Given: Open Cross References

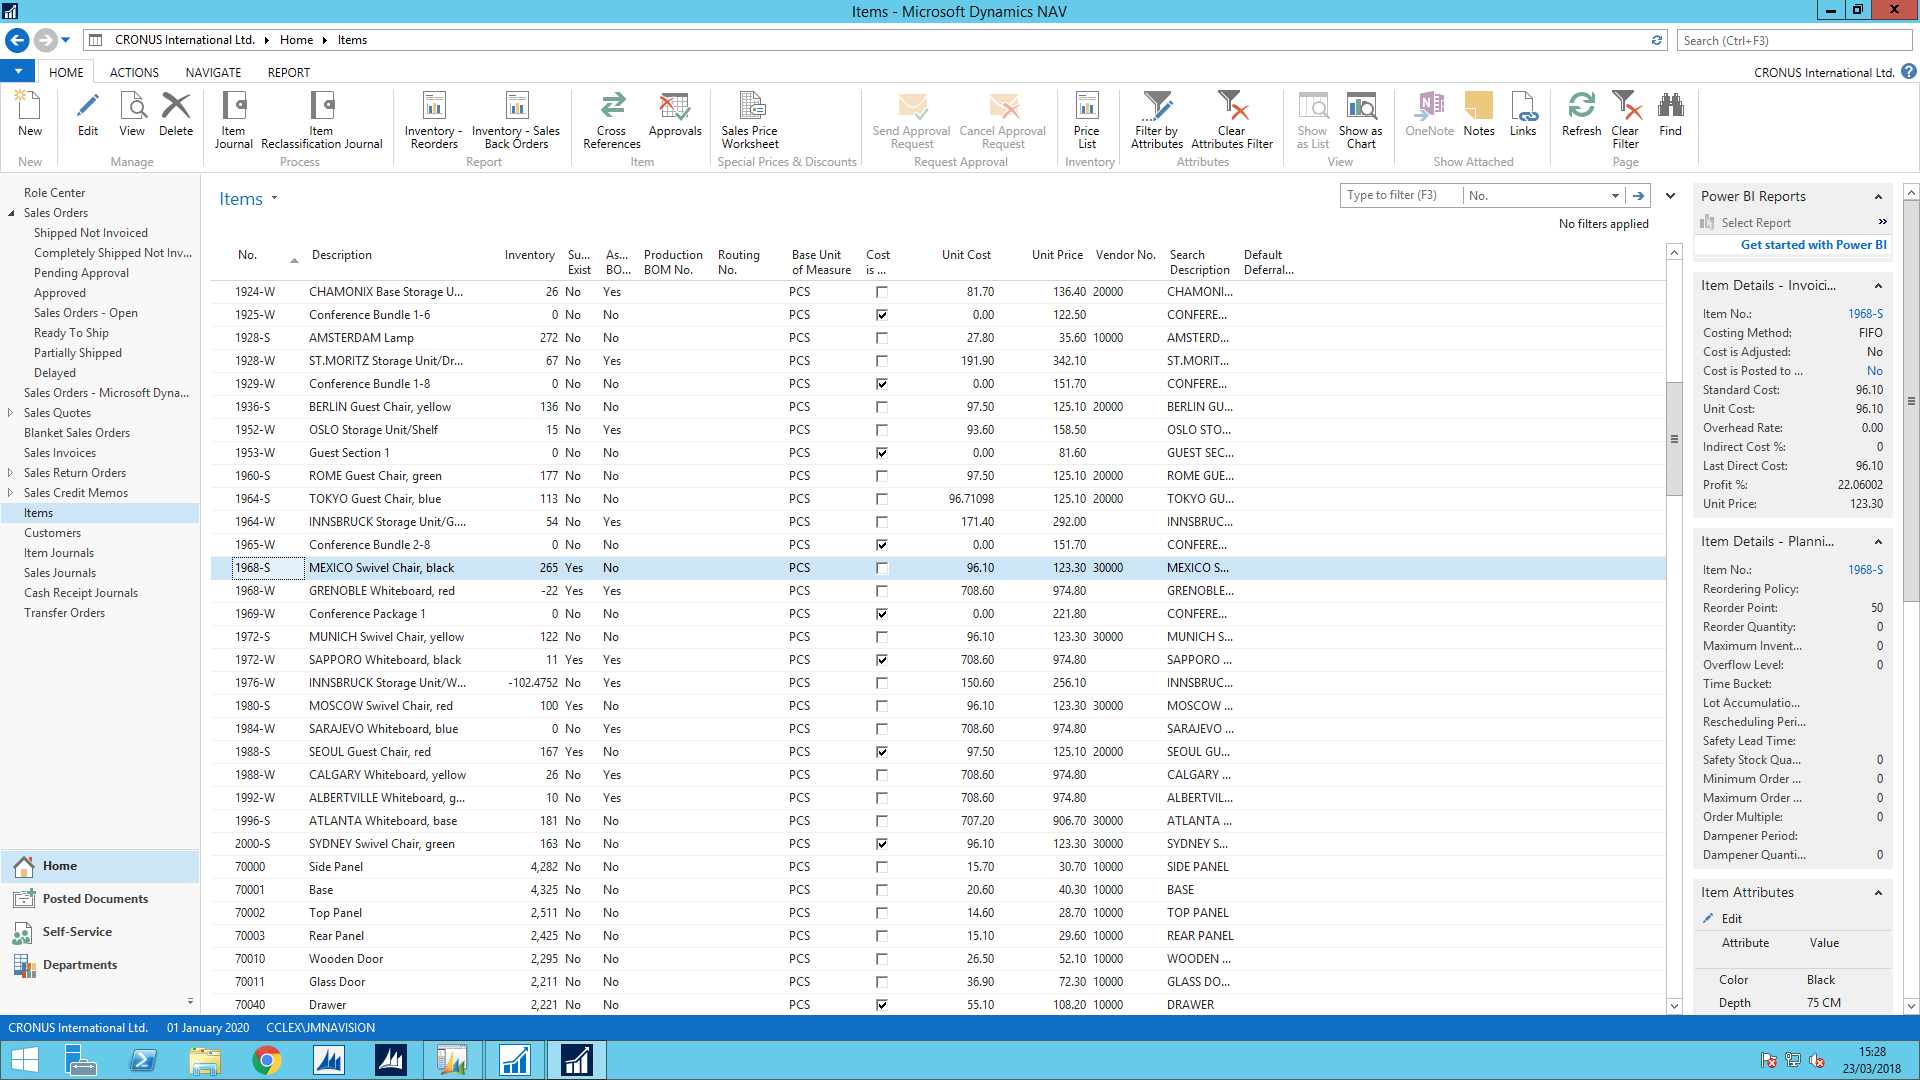Looking at the screenshot, I should tap(612, 120).
